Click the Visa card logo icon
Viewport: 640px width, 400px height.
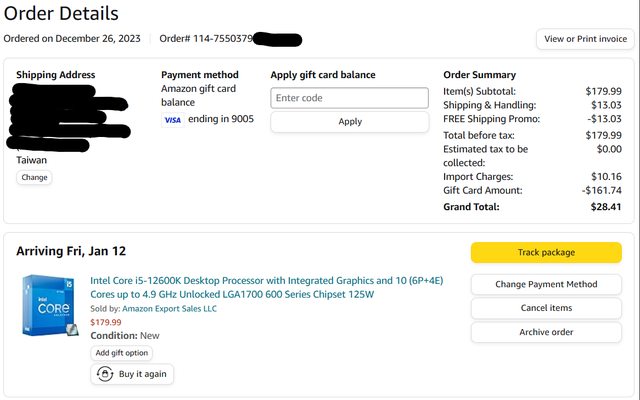click(x=172, y=119)
